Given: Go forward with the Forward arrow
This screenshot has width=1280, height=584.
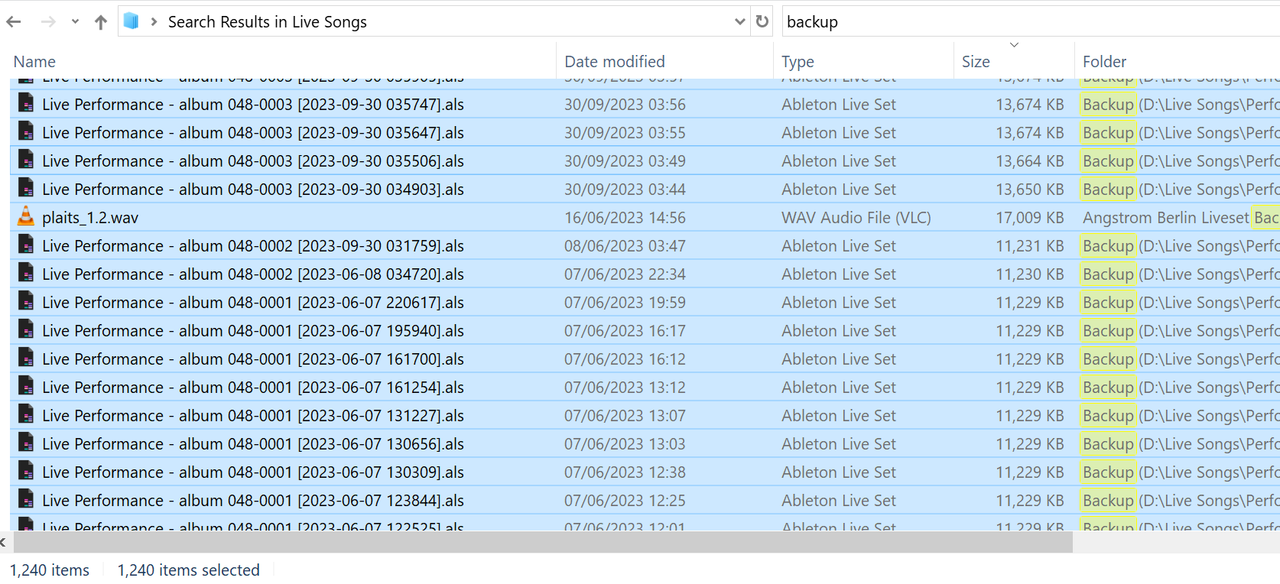Looking at the screenshot, I should point(47,21).
